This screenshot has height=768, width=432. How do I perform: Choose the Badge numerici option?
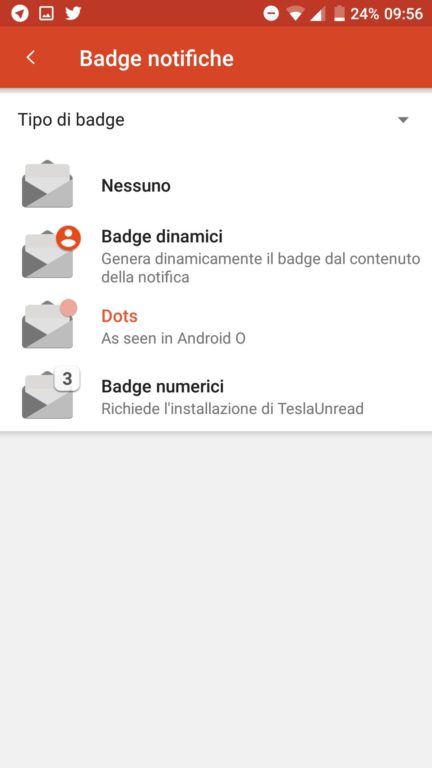click(216, 397)
